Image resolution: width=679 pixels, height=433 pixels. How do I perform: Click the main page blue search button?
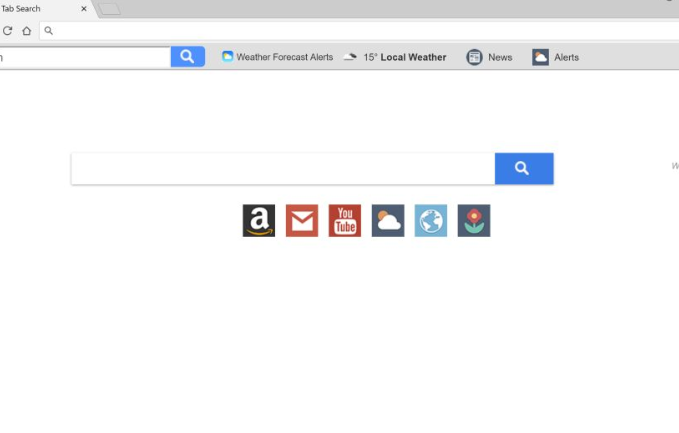(x=524, y=168)
